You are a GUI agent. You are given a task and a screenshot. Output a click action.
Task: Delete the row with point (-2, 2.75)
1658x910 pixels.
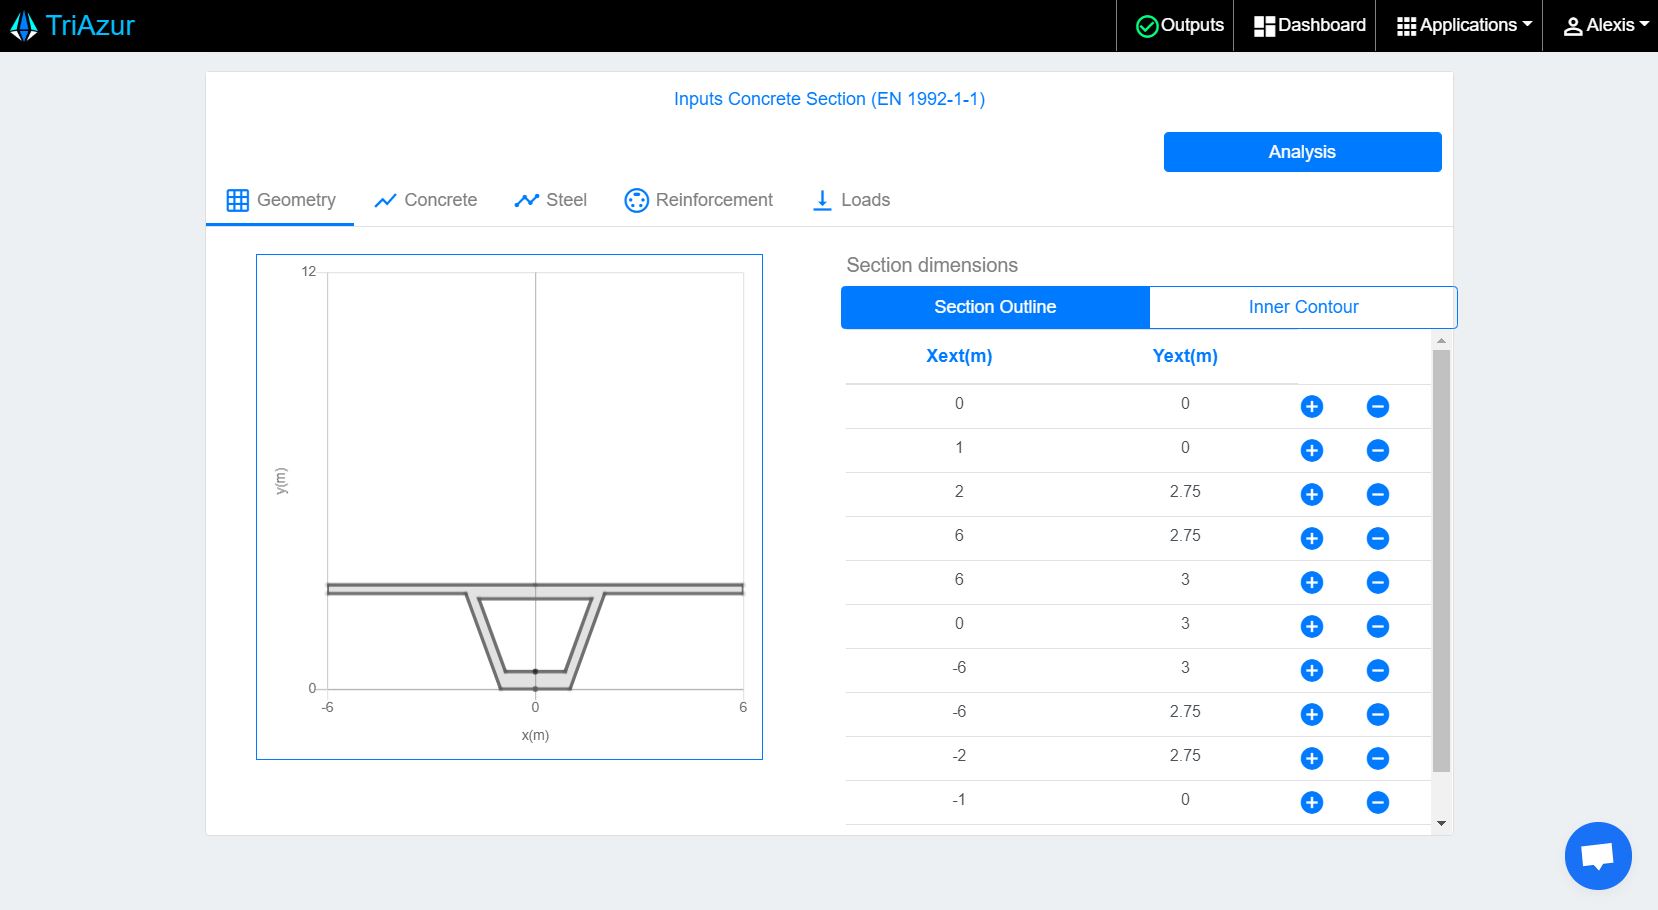[1377, 758]
